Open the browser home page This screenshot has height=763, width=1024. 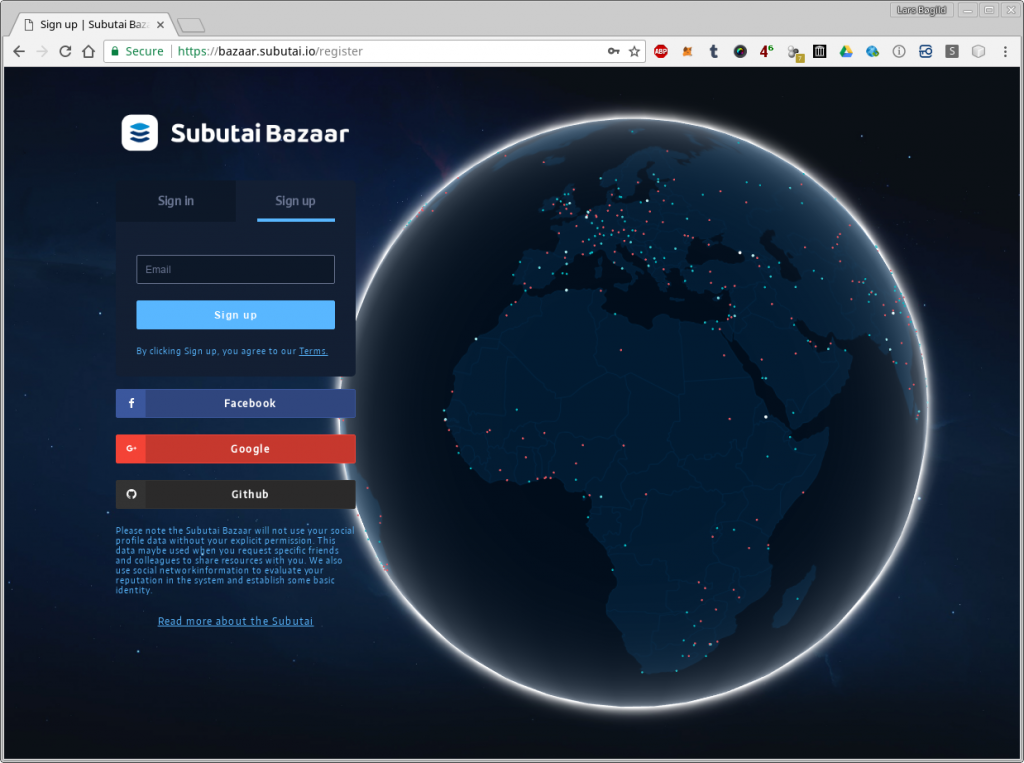click(88, 51)
